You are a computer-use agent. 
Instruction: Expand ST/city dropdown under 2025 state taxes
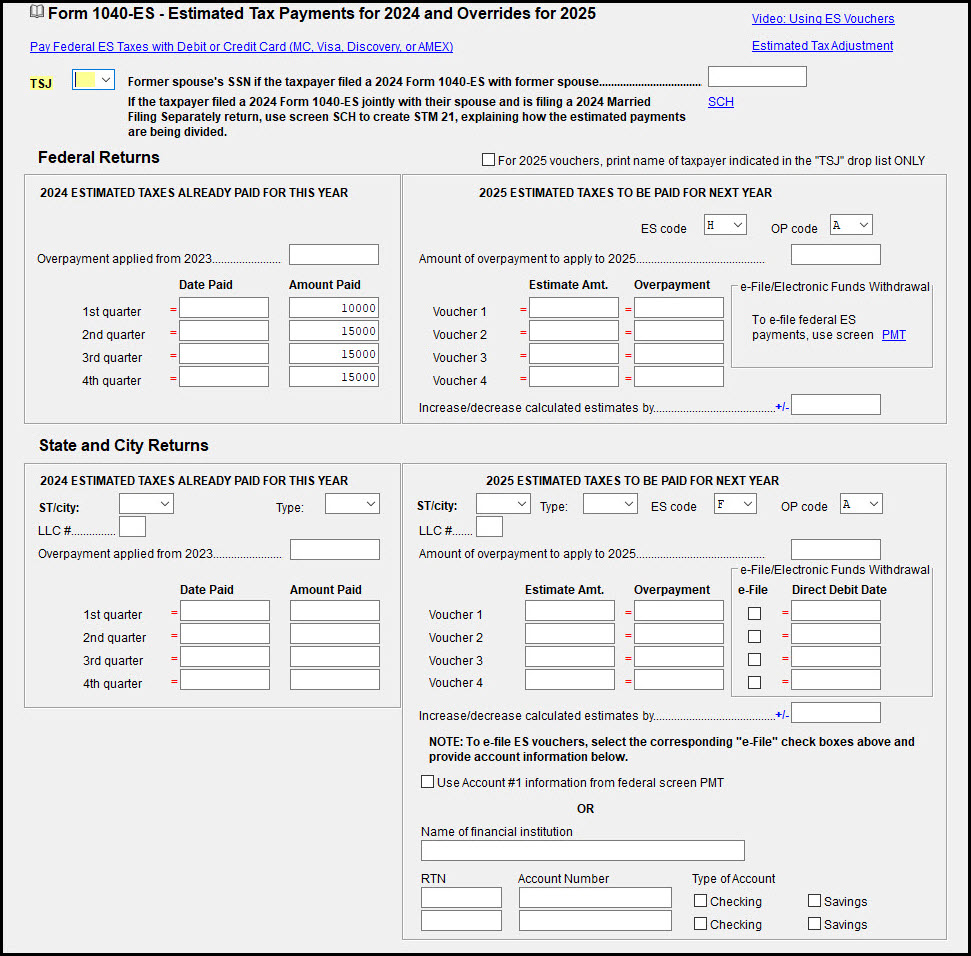503,504
